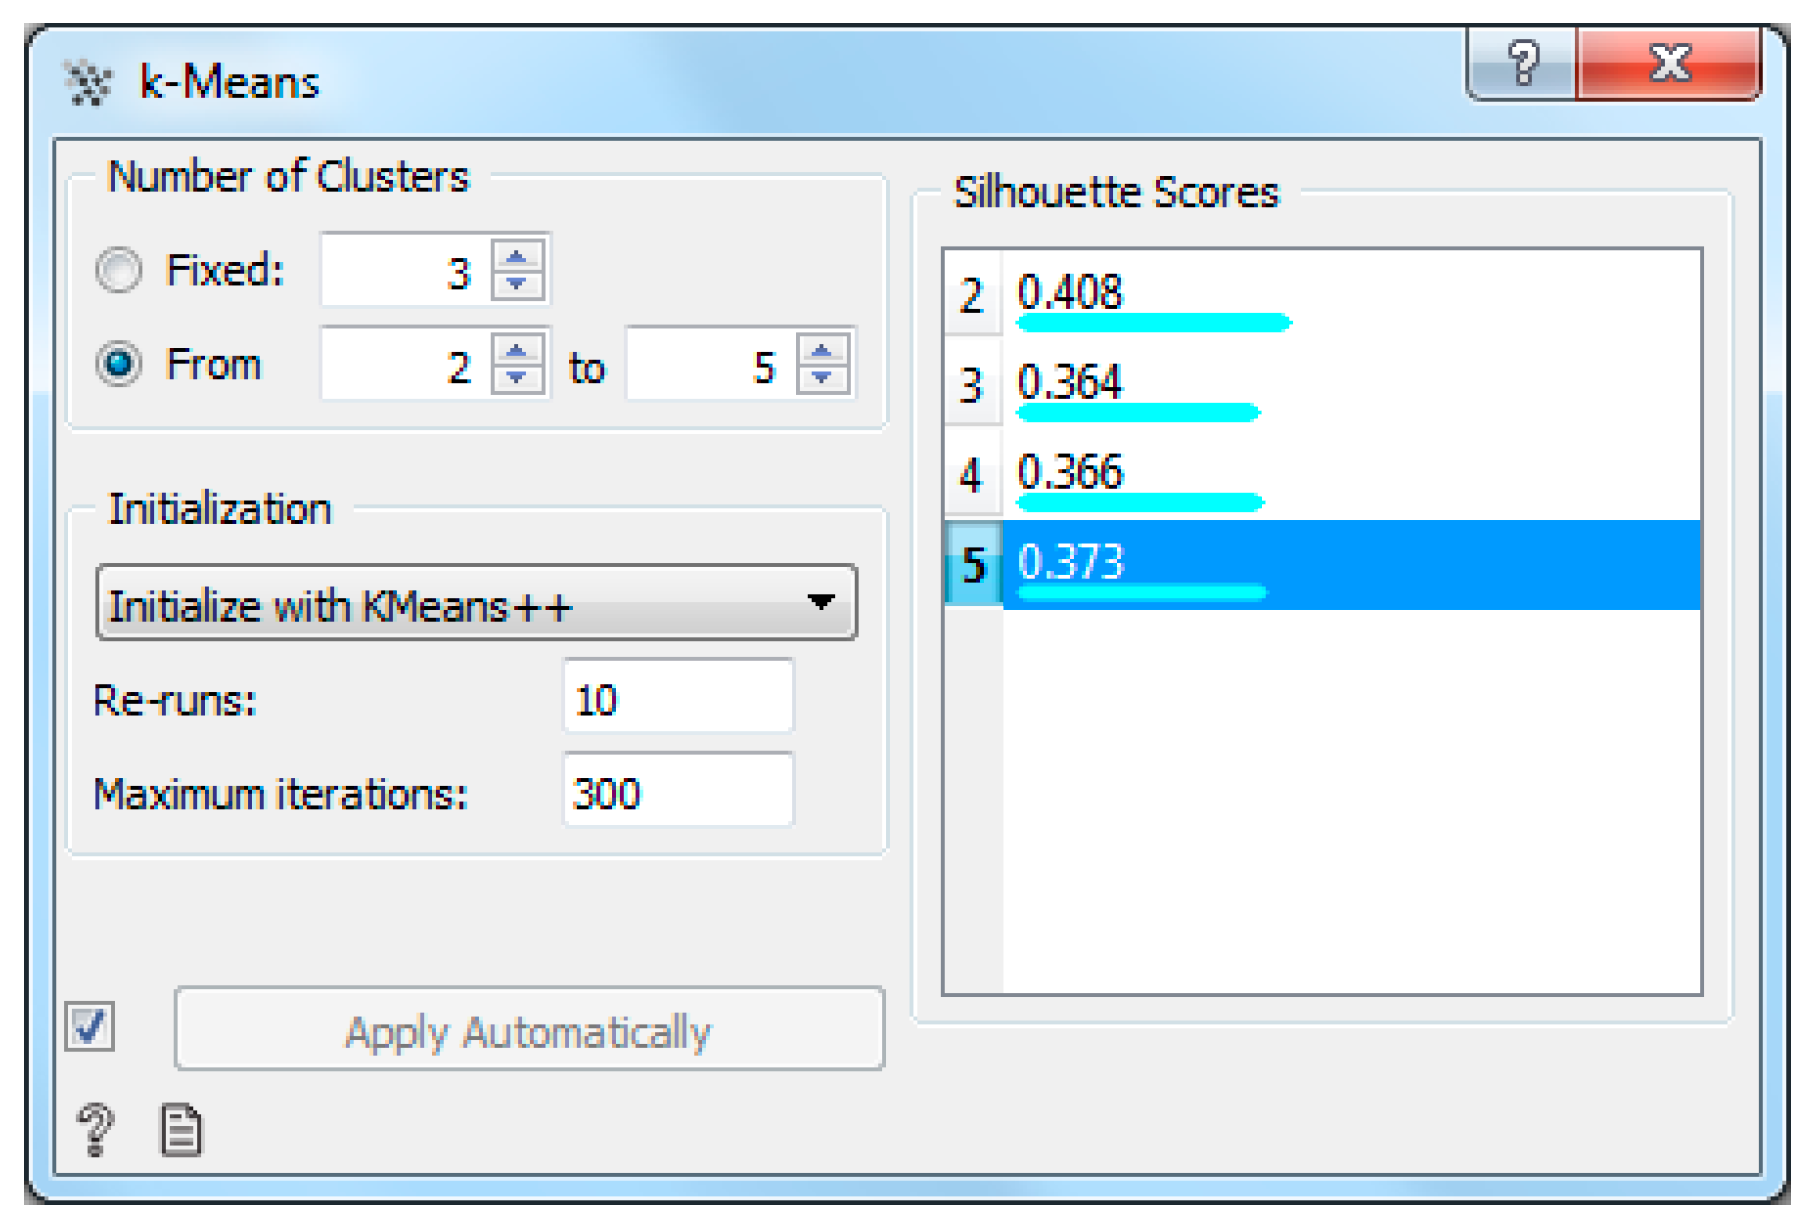The height and width of the screenshot is (1227, 1809).
Task: Select the Fixed clusters radio button
Action: 119,270
